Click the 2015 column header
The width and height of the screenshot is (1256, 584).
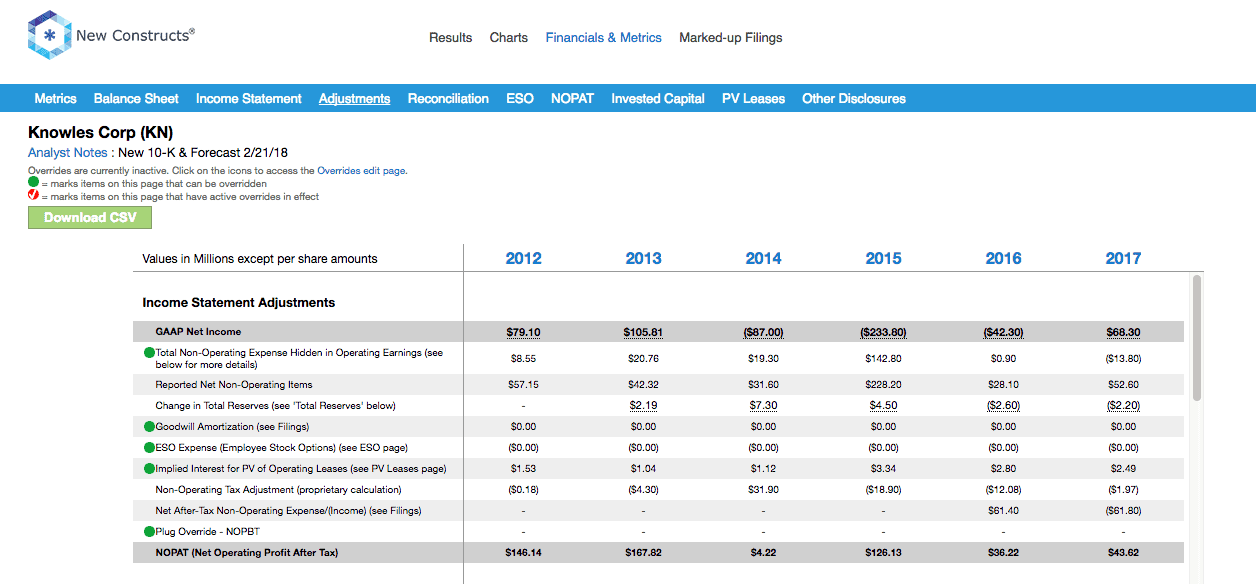coord(883,258)
